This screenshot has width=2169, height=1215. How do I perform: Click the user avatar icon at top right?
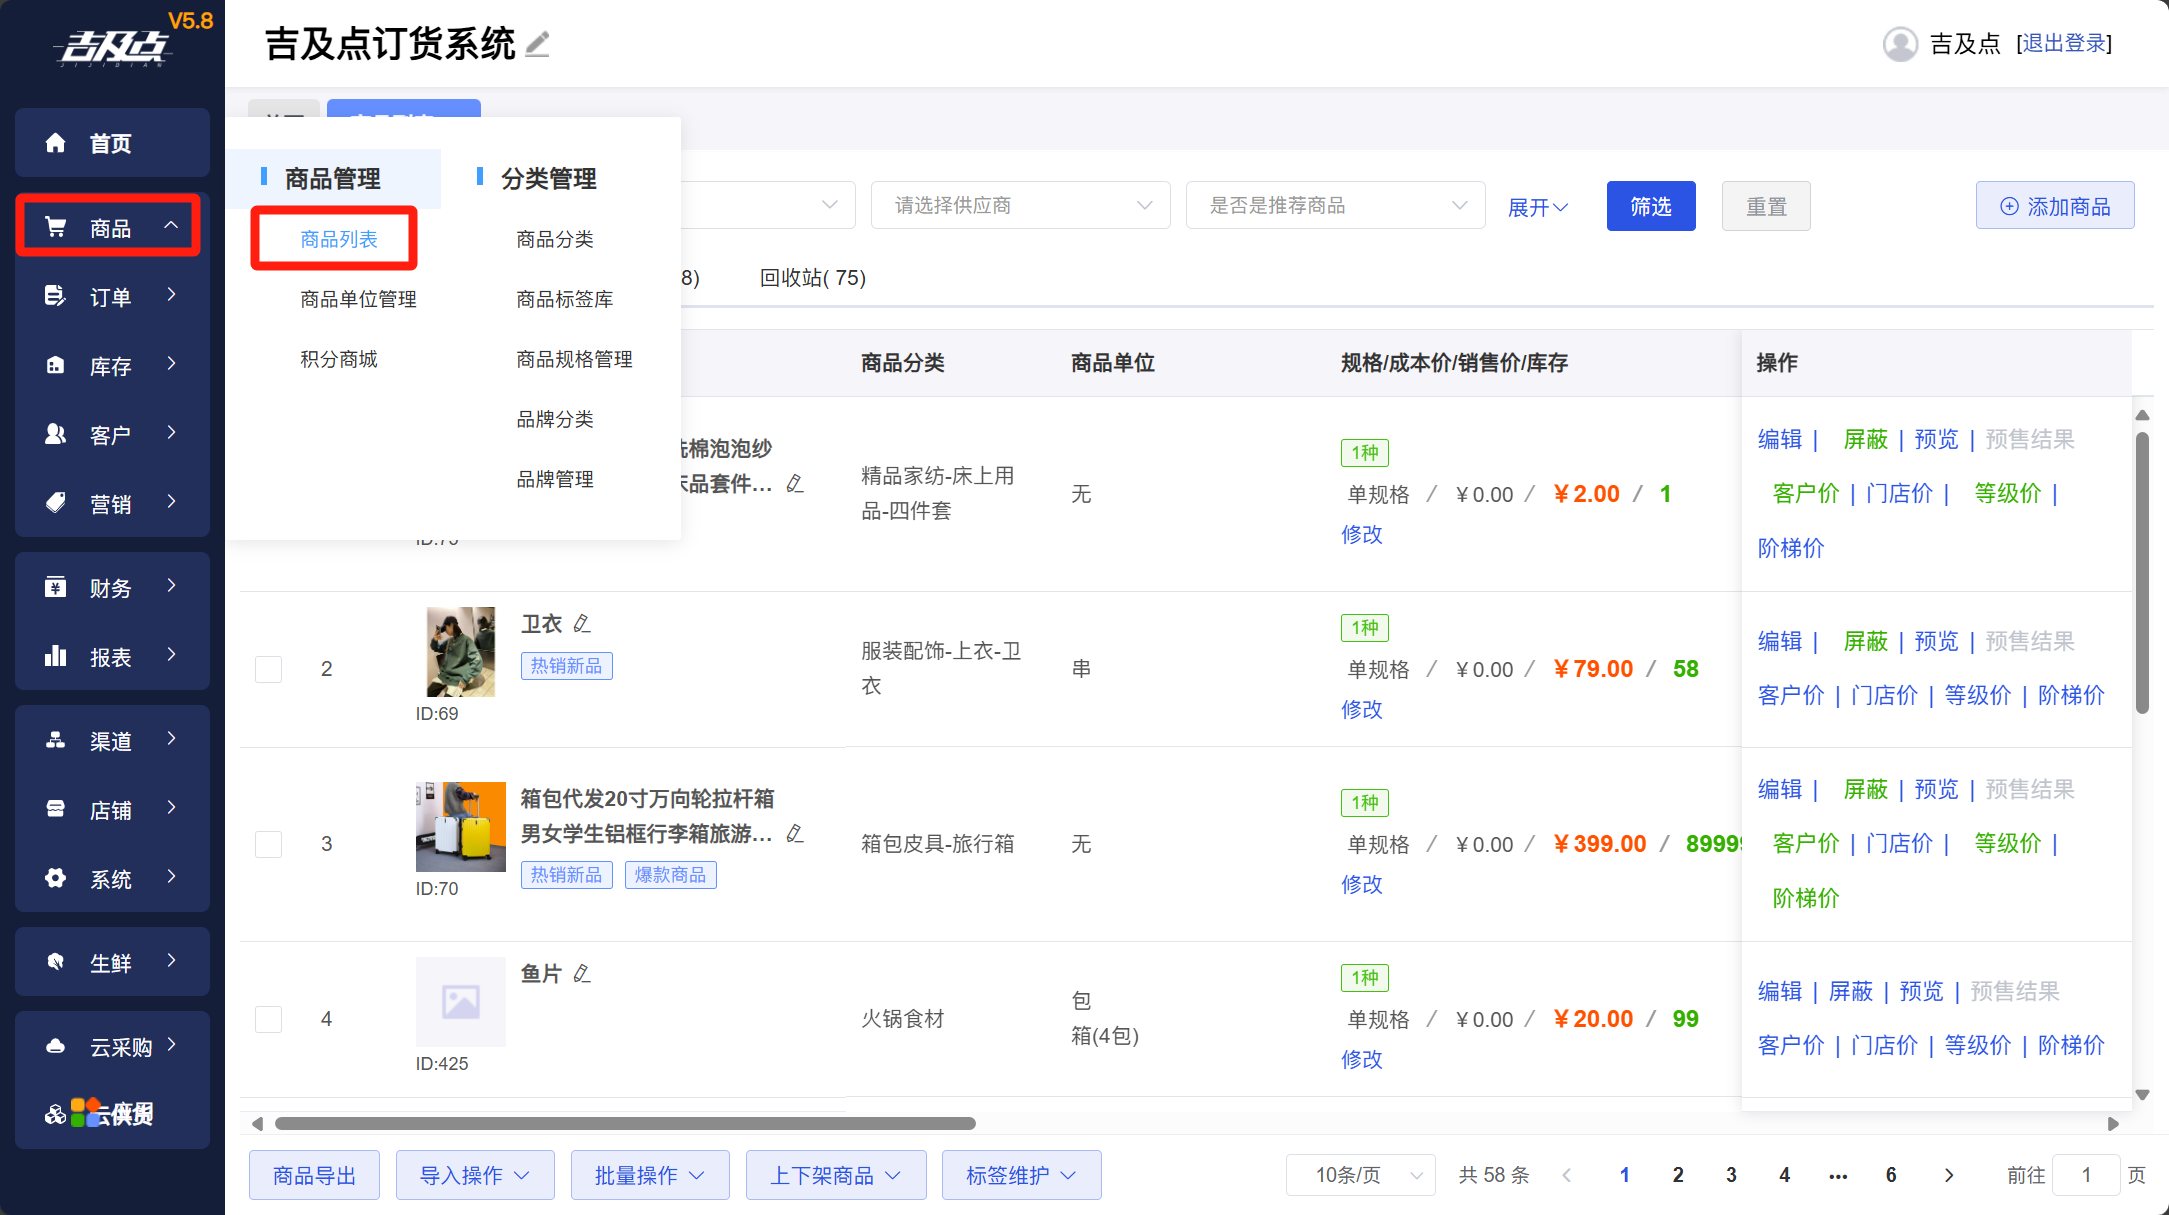coord(1899,44)
